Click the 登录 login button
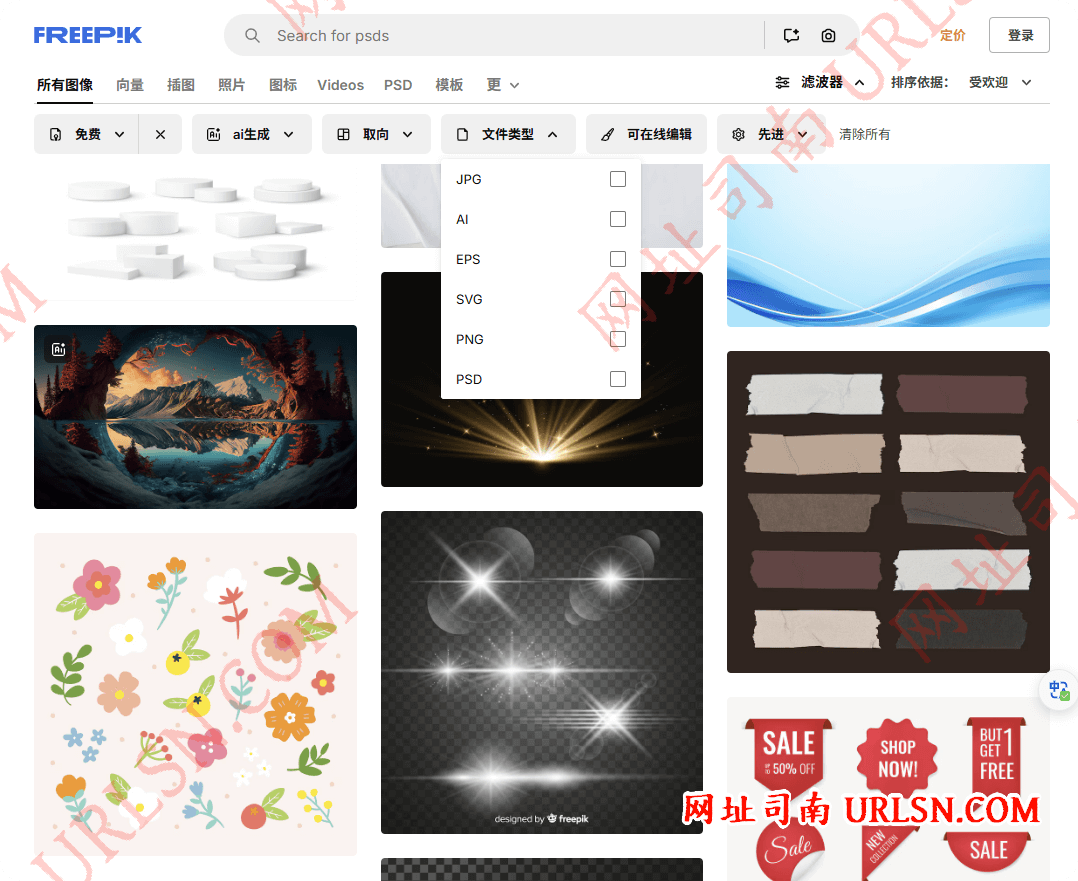Viewport: 1078px width, 881px height. point(1019,34)
